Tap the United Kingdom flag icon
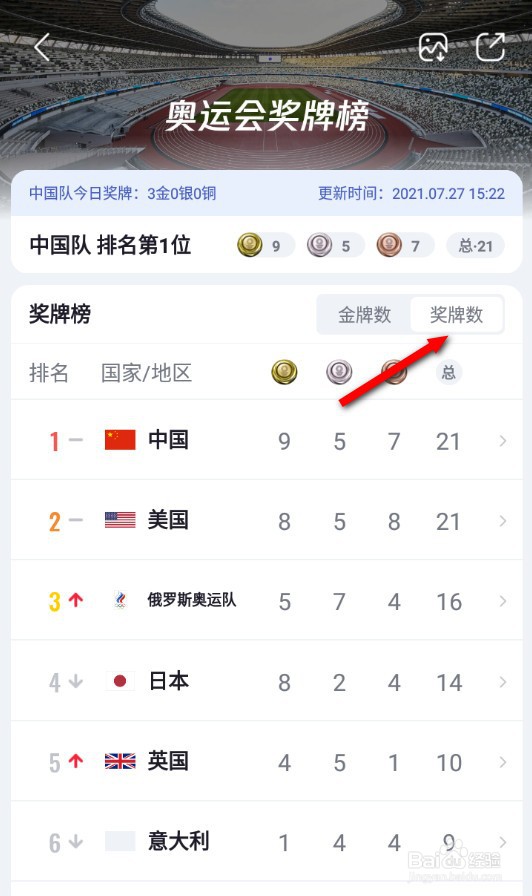 (x=120, y=761)
